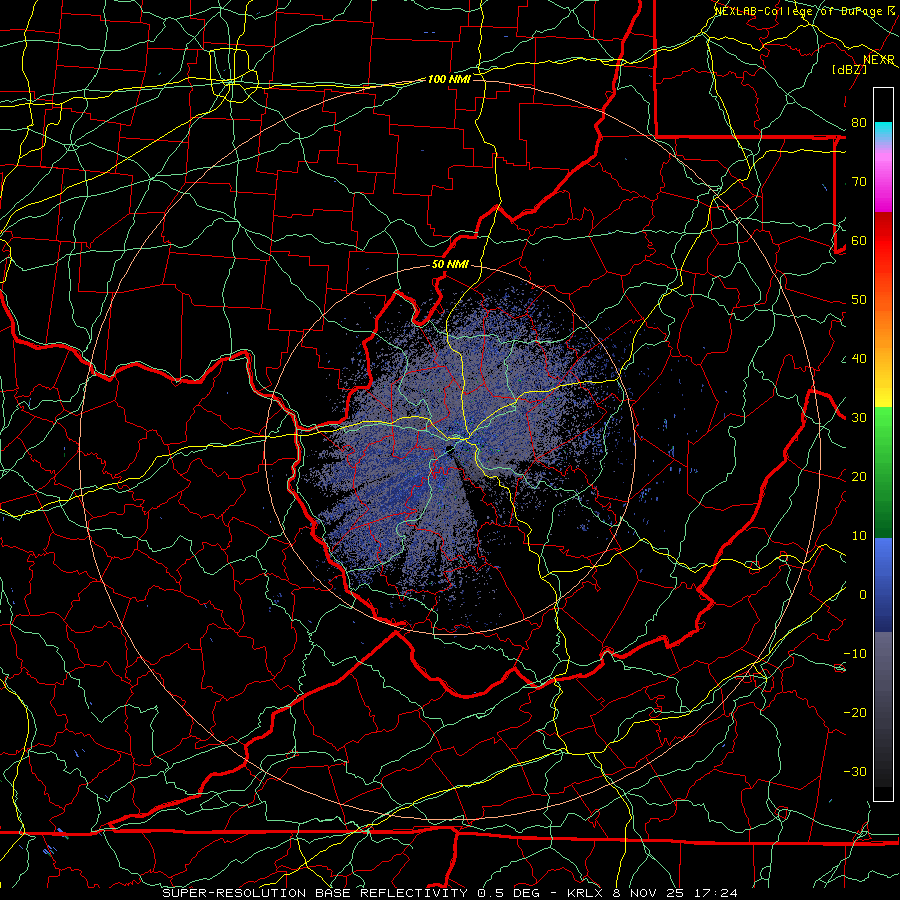Viewport: 900px width, 900px height.
Task: Click the 60 dBZ scale label
Action: click(859, 240)
